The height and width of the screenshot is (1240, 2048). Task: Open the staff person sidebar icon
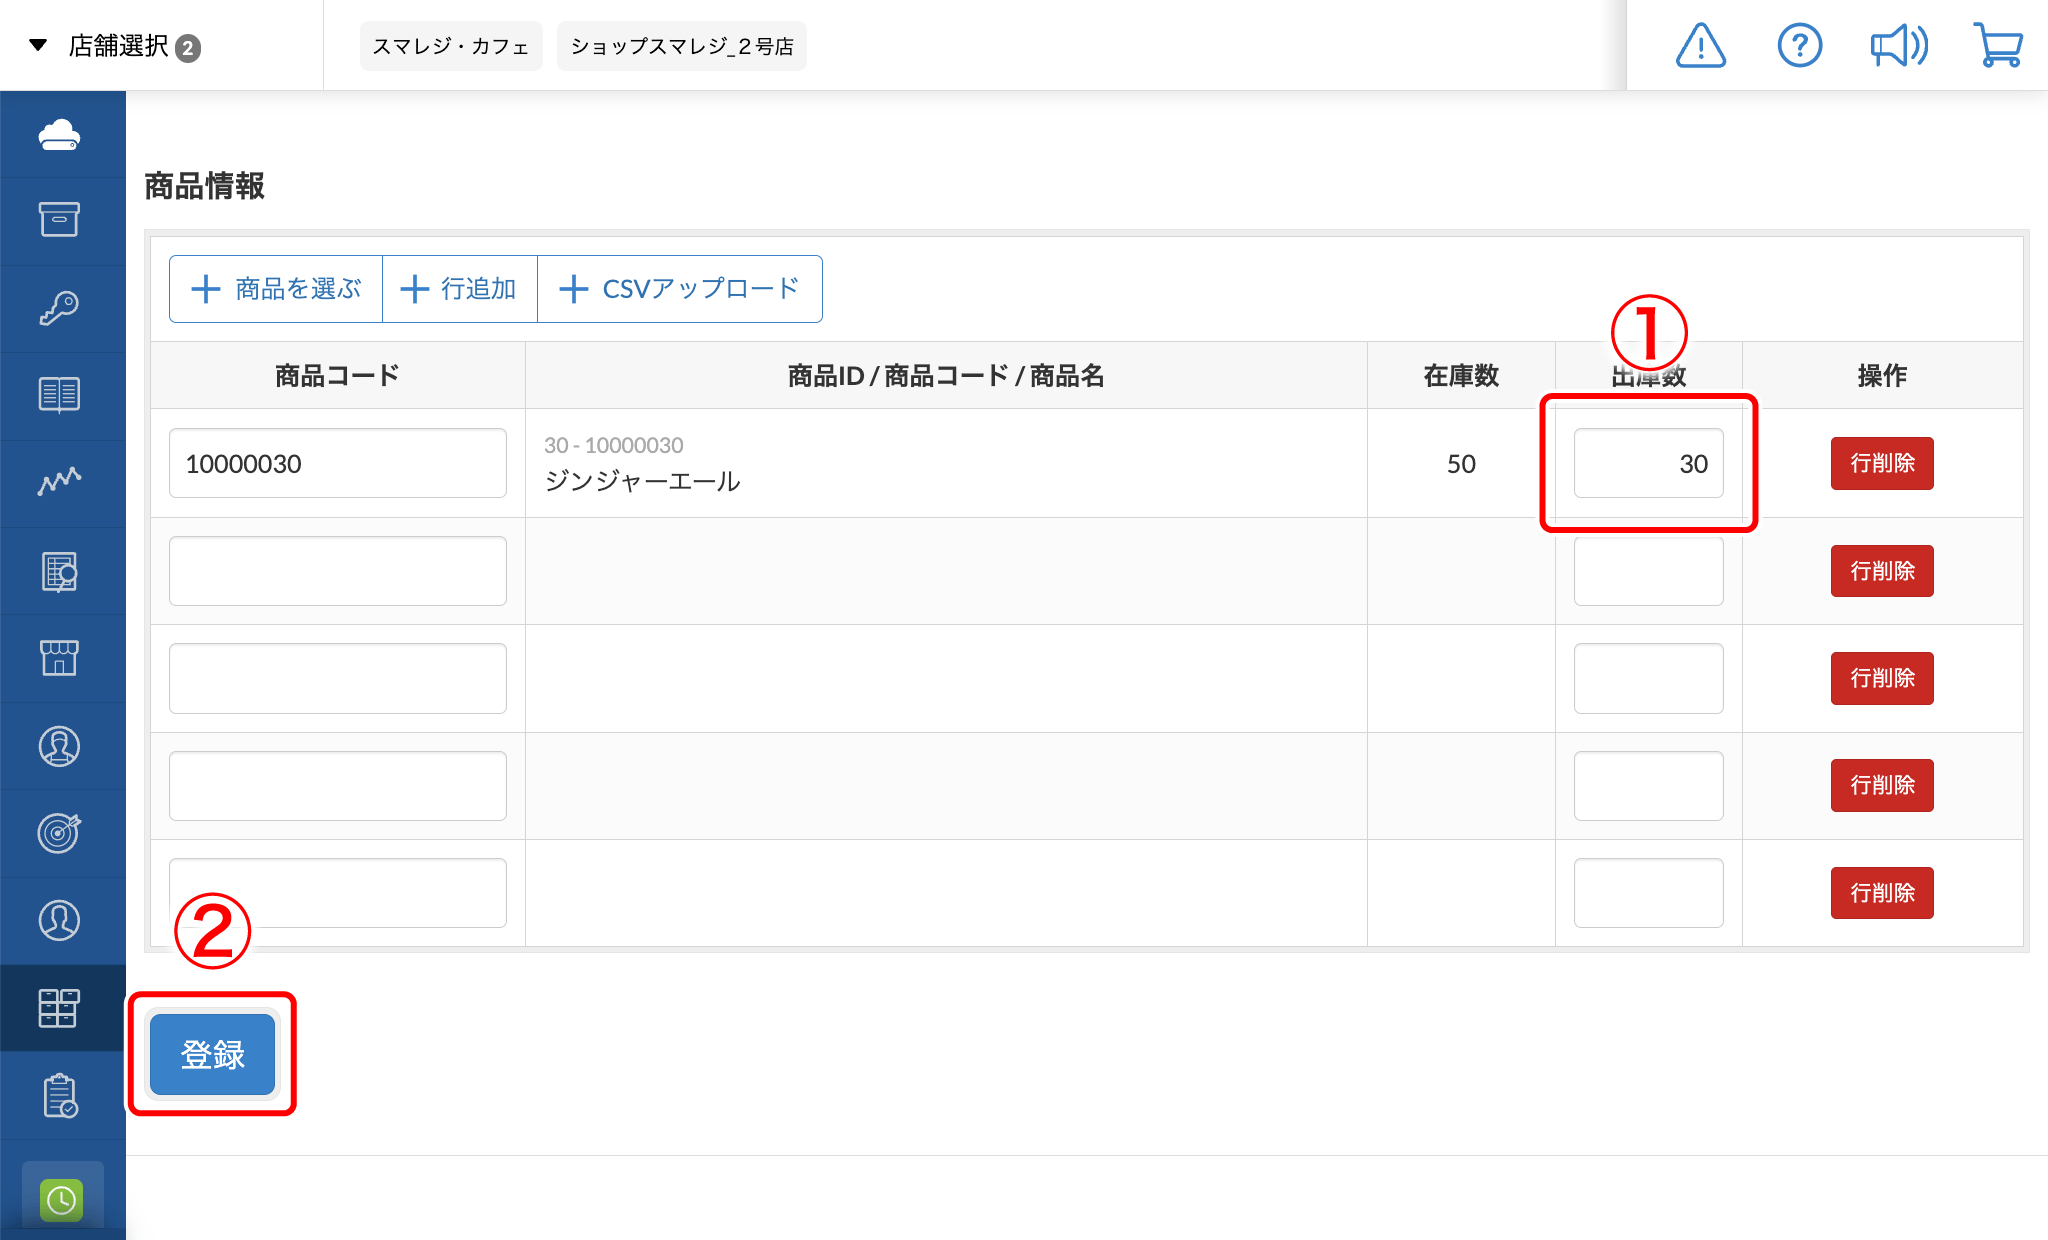pos(60,746)
